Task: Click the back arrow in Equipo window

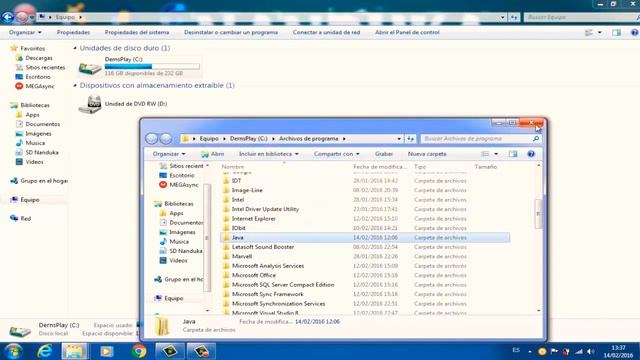Action: coord(8,17)
